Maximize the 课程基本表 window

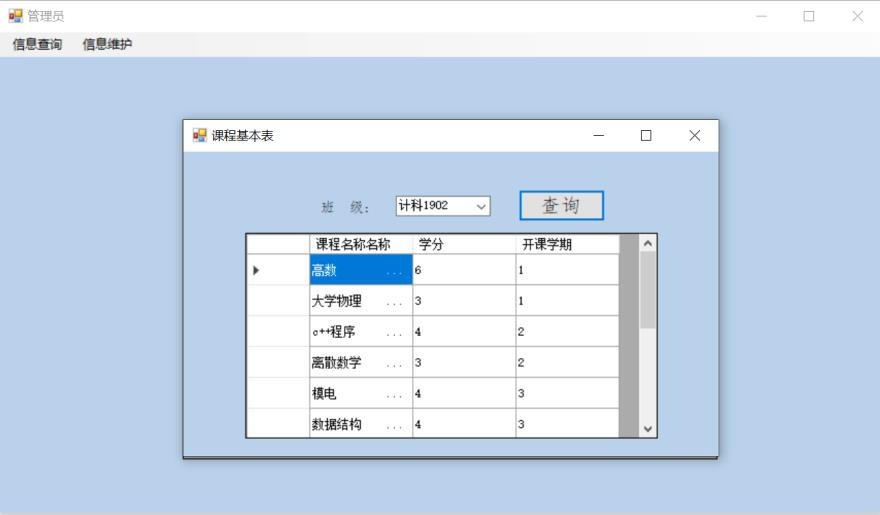click(x=646, y=135)
